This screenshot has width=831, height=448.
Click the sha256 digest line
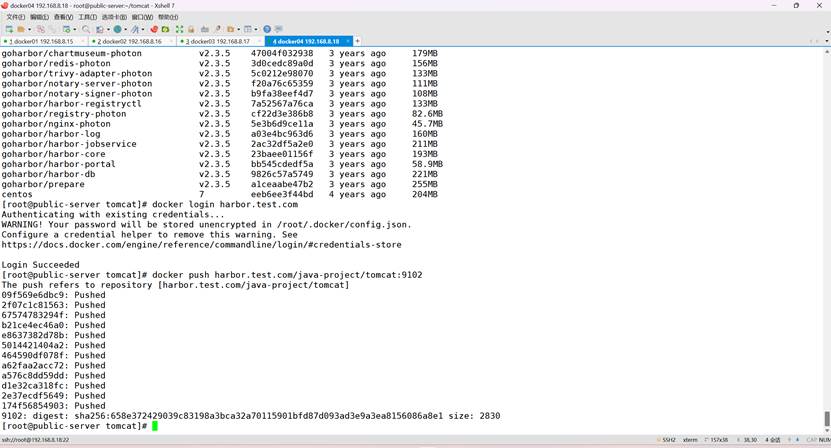[251, 416]
